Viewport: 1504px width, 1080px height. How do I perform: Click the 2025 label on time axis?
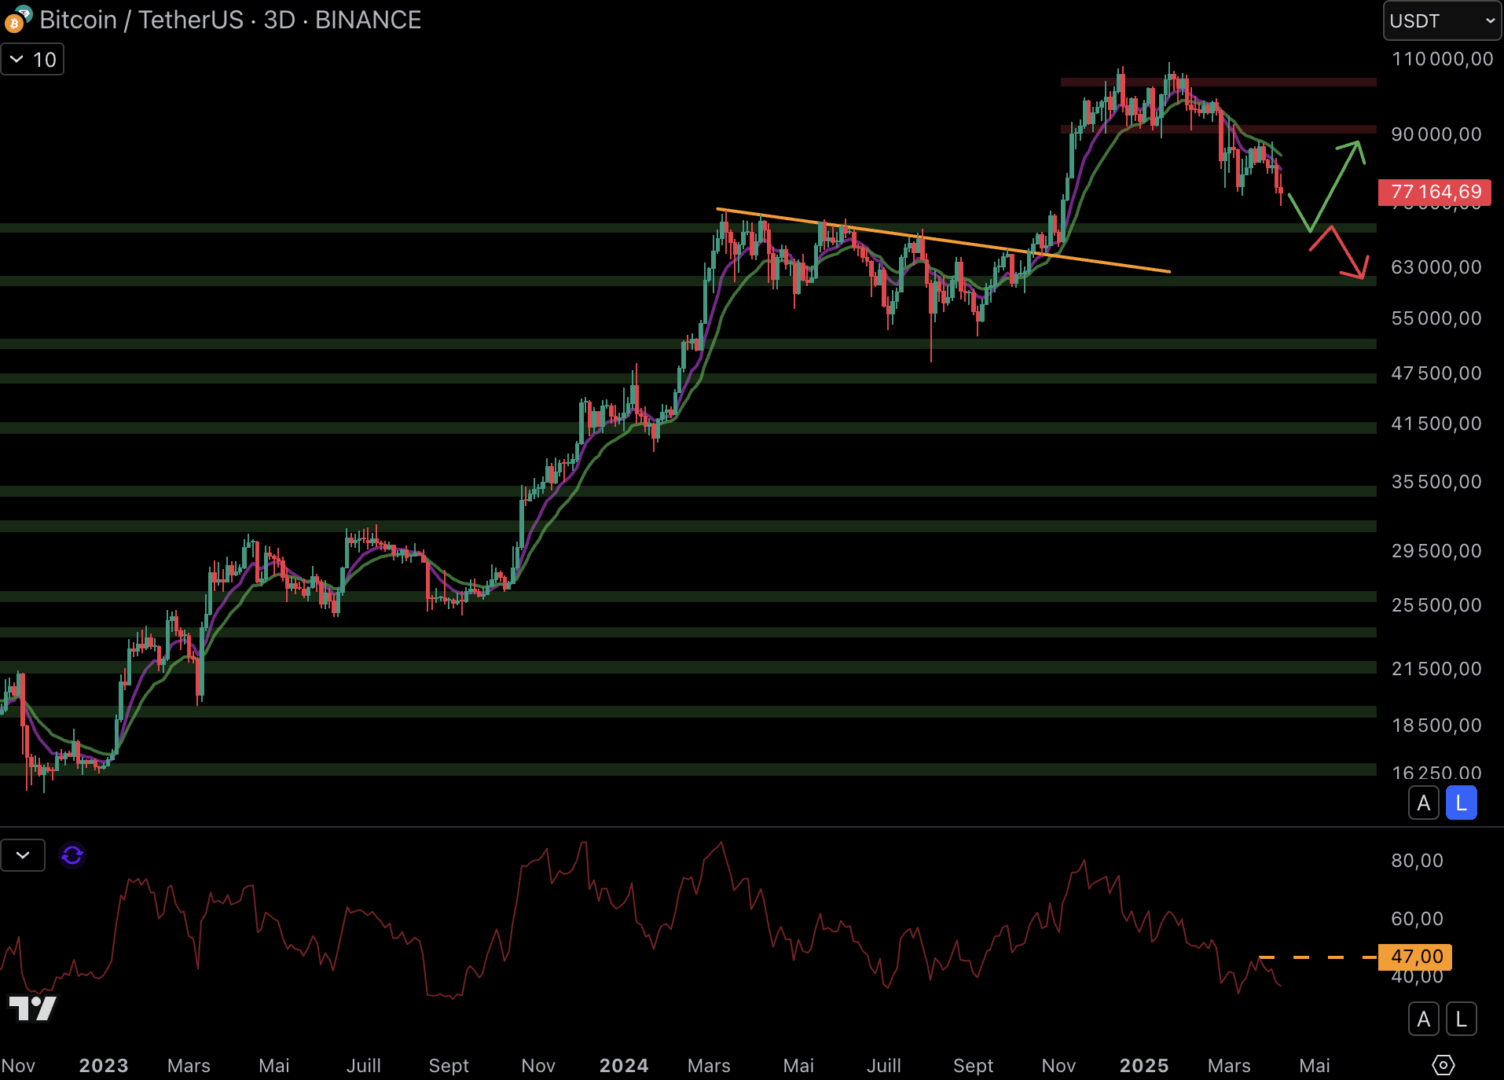pyautogui.click(x=1144, y=1066)
